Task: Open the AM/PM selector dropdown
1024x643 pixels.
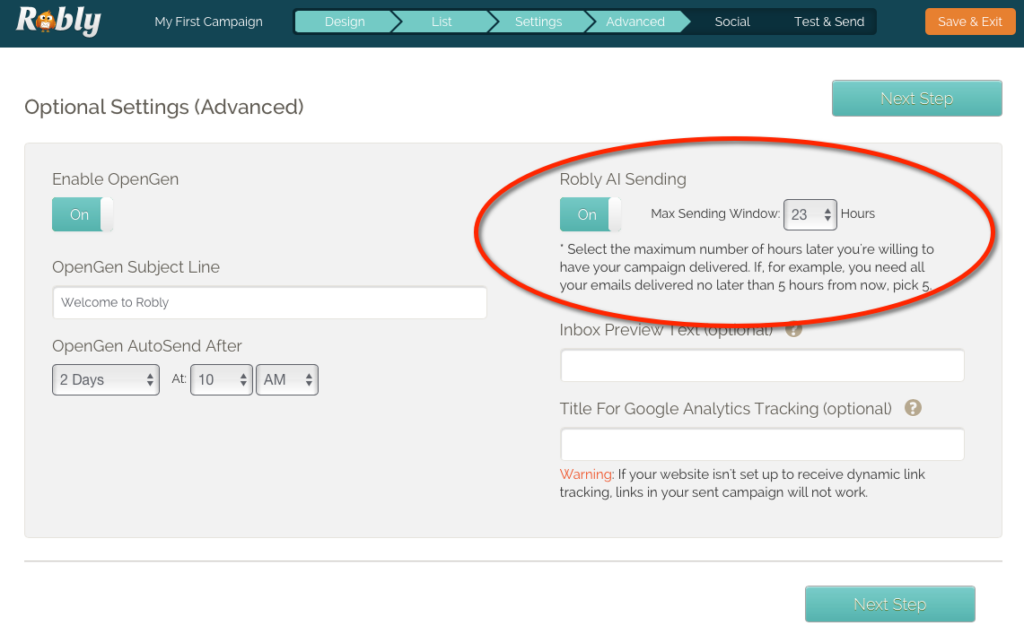Action: click(x=287, y=380)
